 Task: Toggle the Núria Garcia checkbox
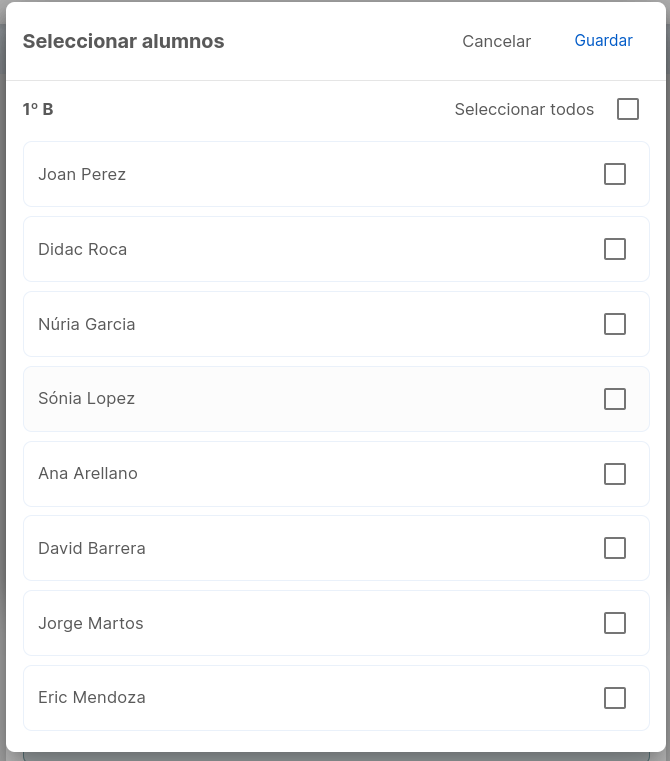coord(615,324)
